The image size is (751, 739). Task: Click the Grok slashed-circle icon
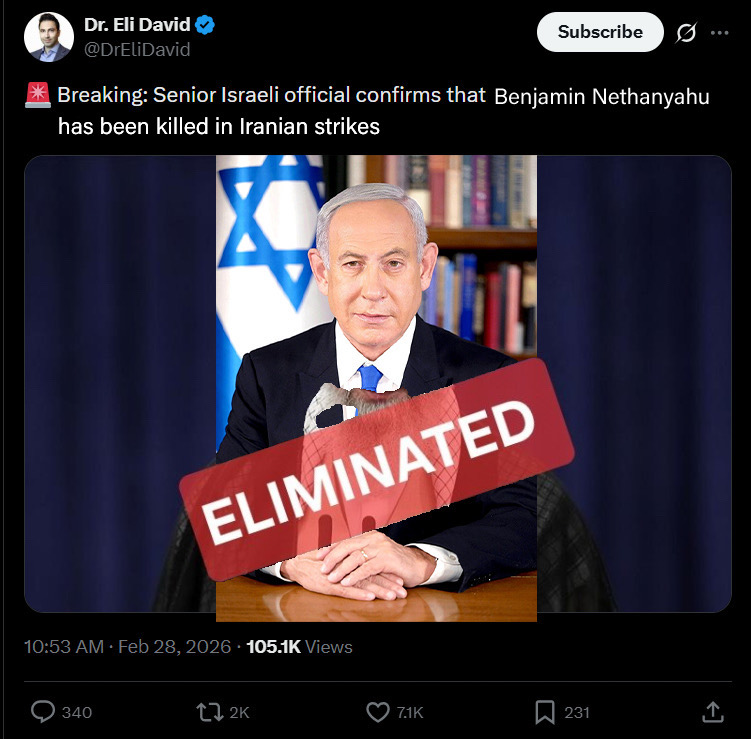point(686,33)
